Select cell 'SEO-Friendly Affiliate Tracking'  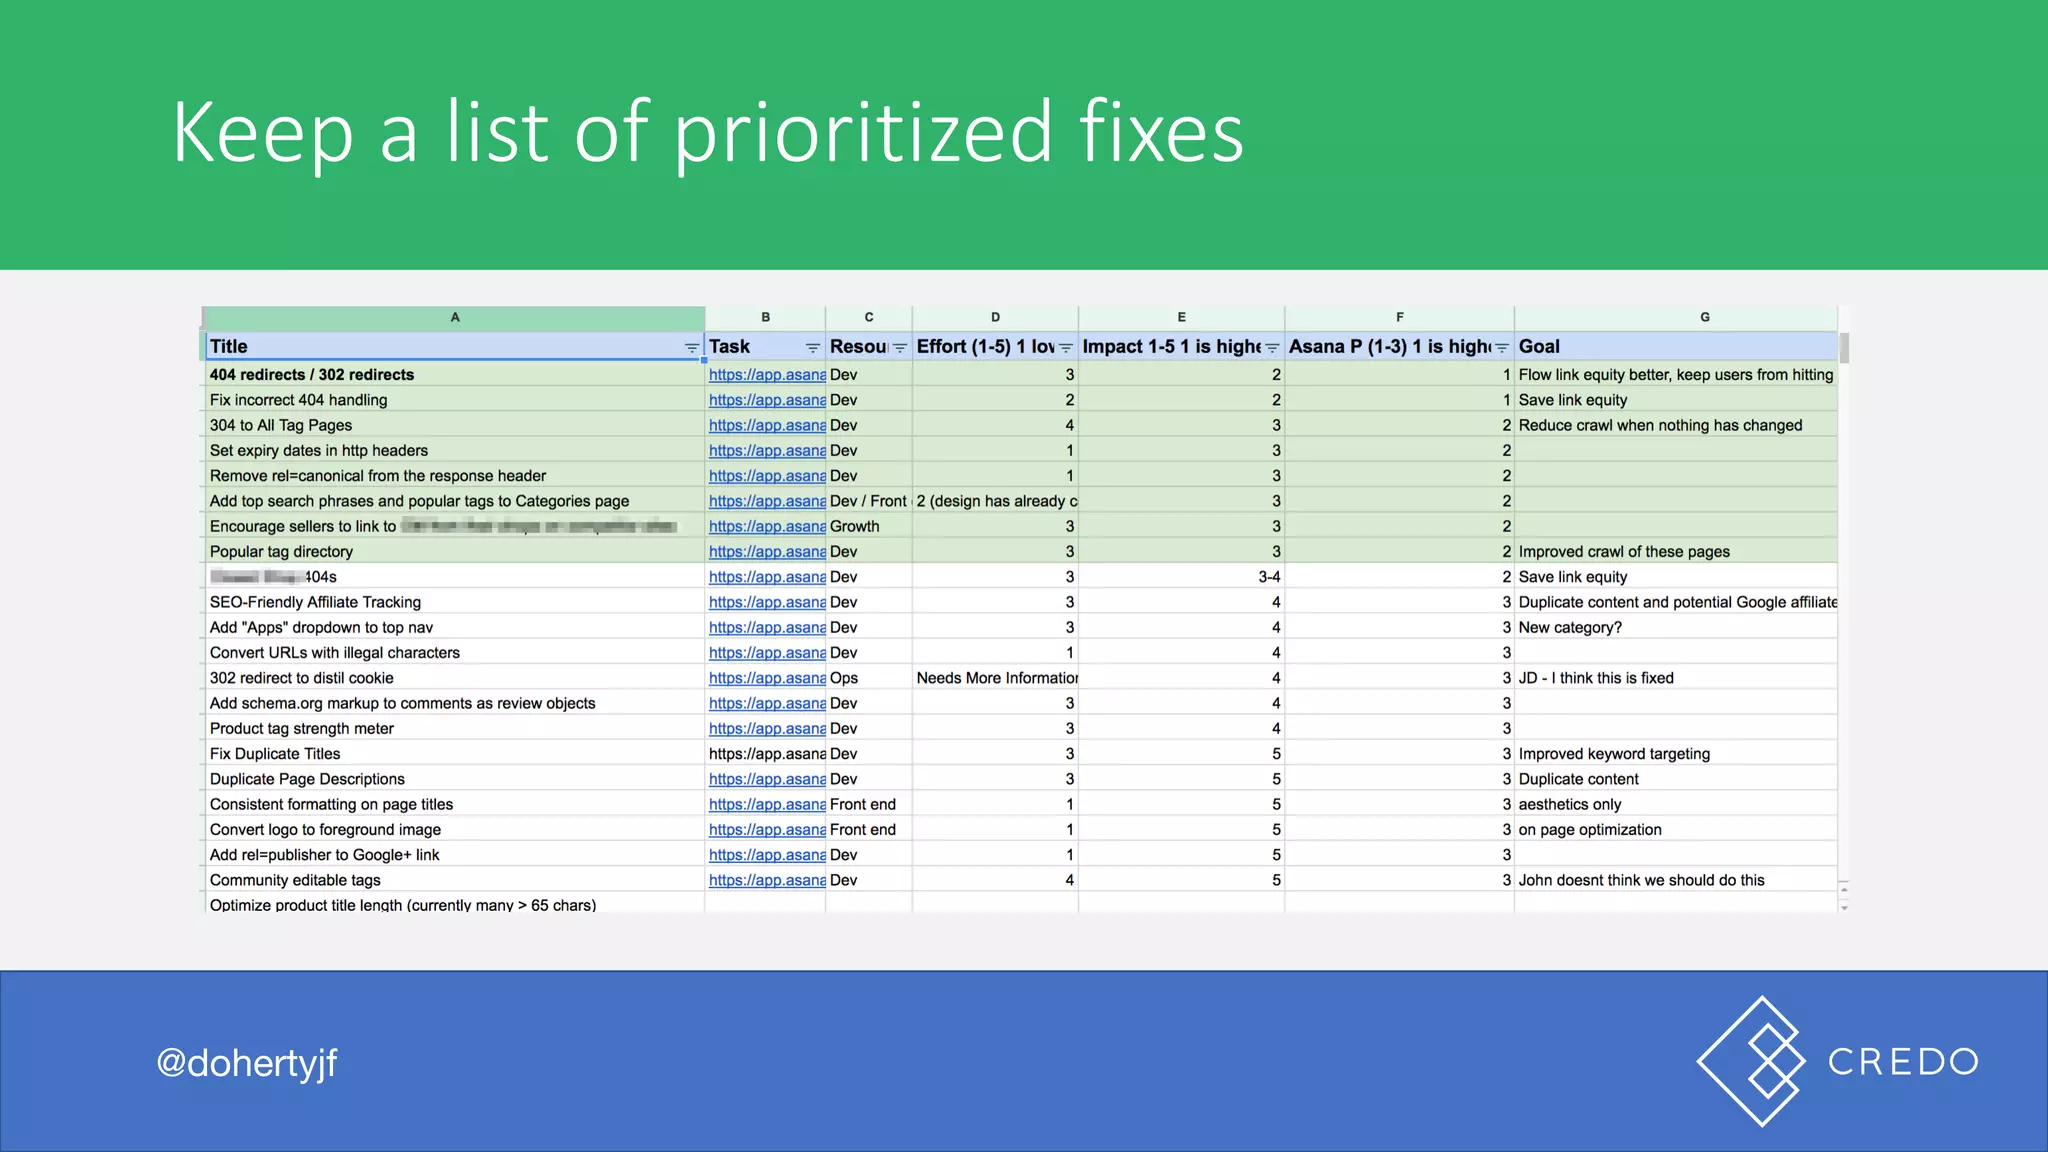click(455, 602)
